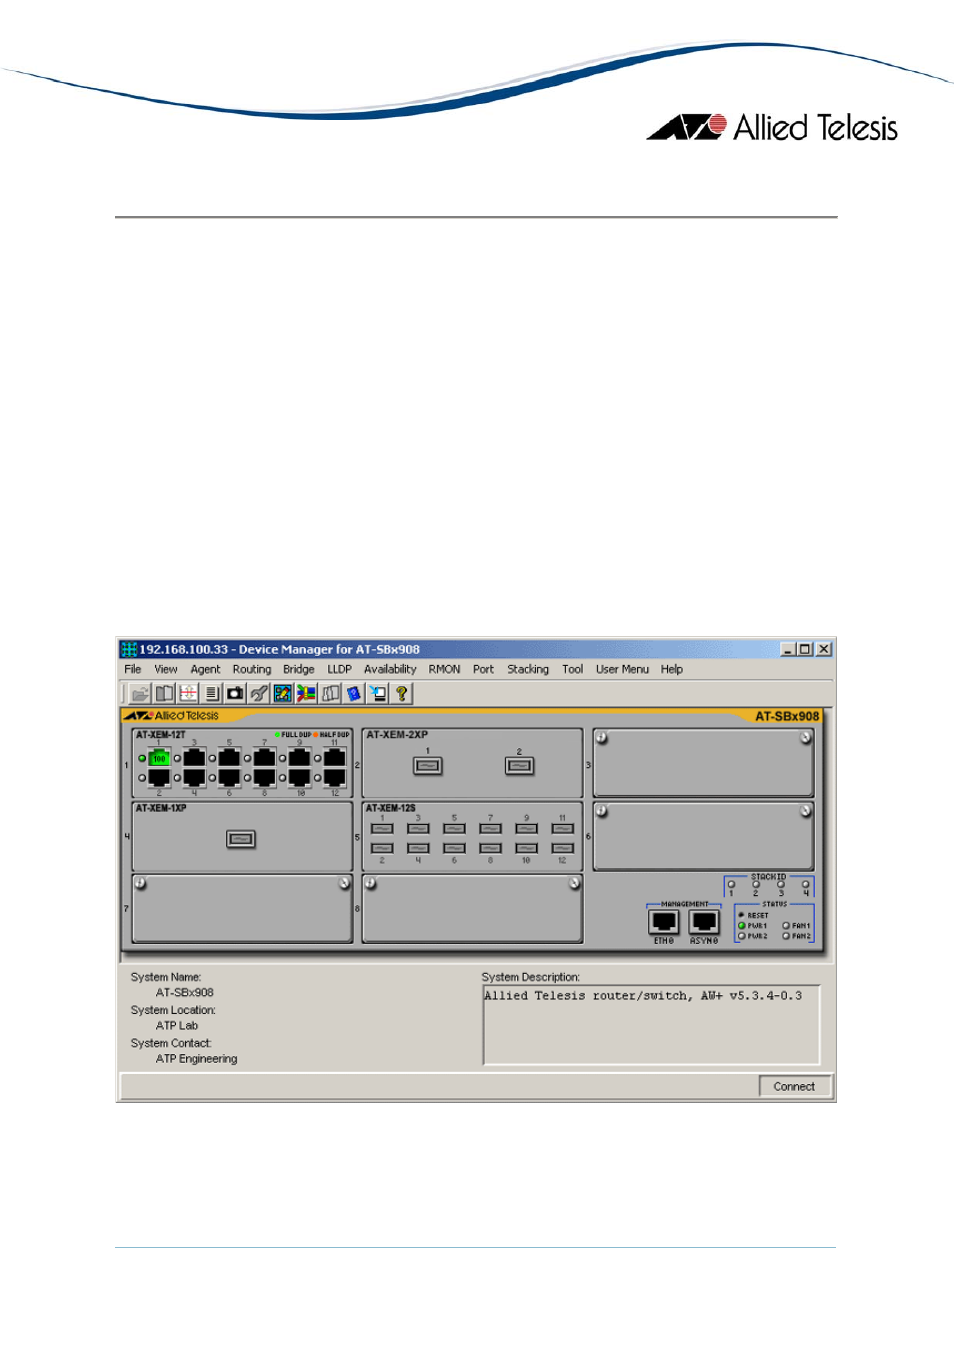This screenshot has height=1350, width=954.
Task: Select port 1 on AT-XEM-2XP module
Action: (x=428, y=766)
